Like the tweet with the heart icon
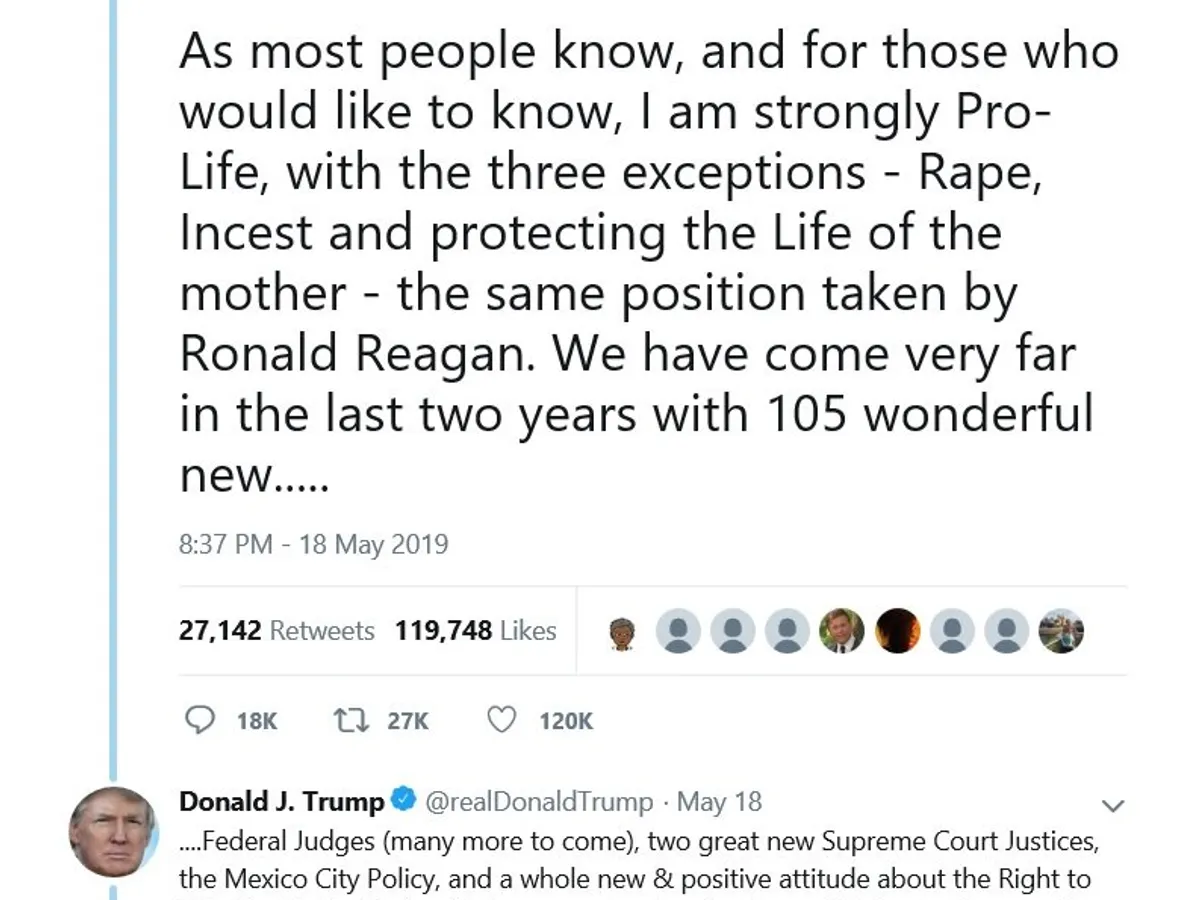This screenshot has width=1200, height=900. (x=501, y=720)
